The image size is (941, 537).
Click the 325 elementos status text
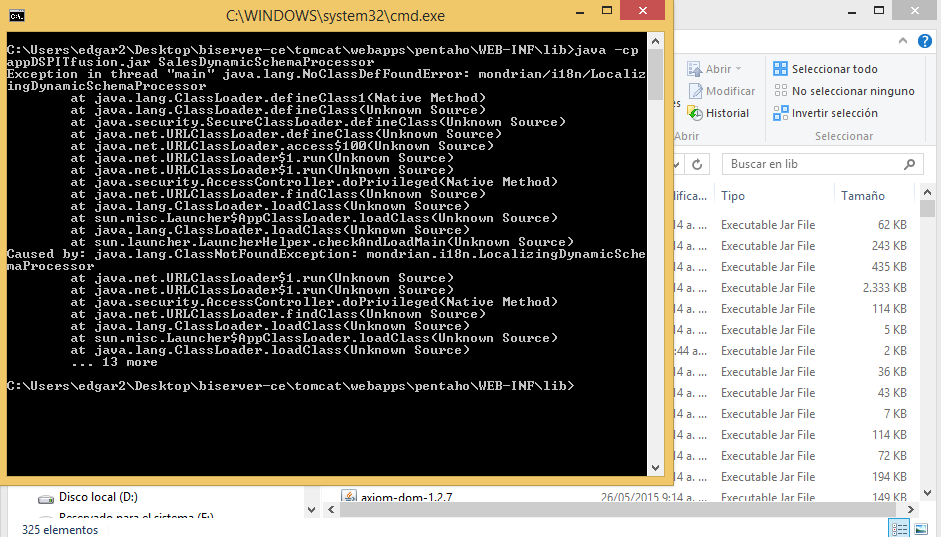coord(60,530)
